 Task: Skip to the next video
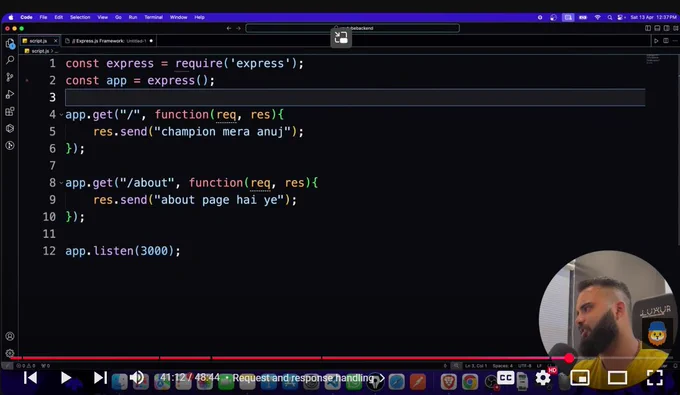pos(100,378)
